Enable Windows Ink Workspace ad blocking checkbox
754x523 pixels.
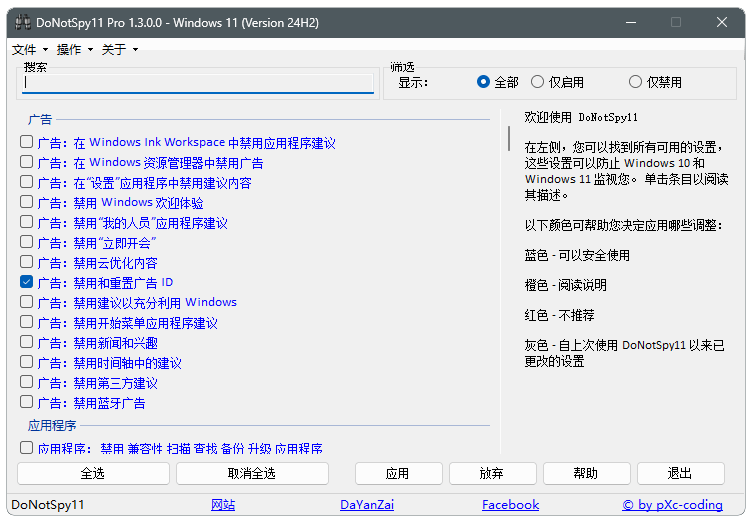tap(27, 142)
